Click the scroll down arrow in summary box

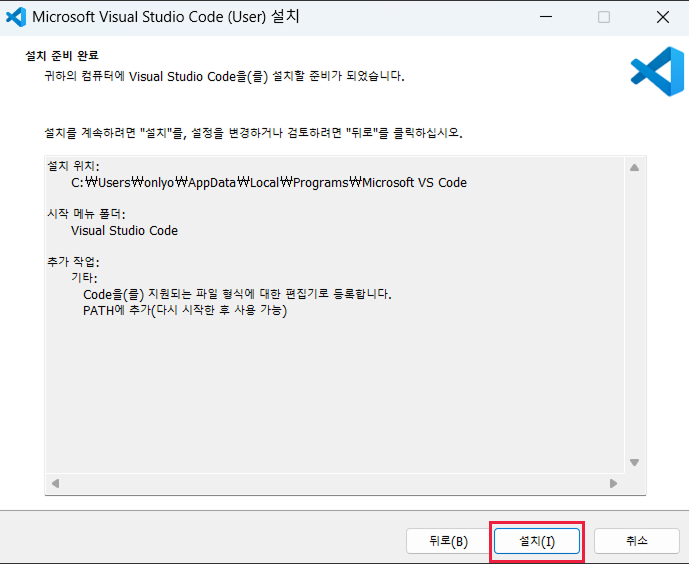(x=634, y=462)
